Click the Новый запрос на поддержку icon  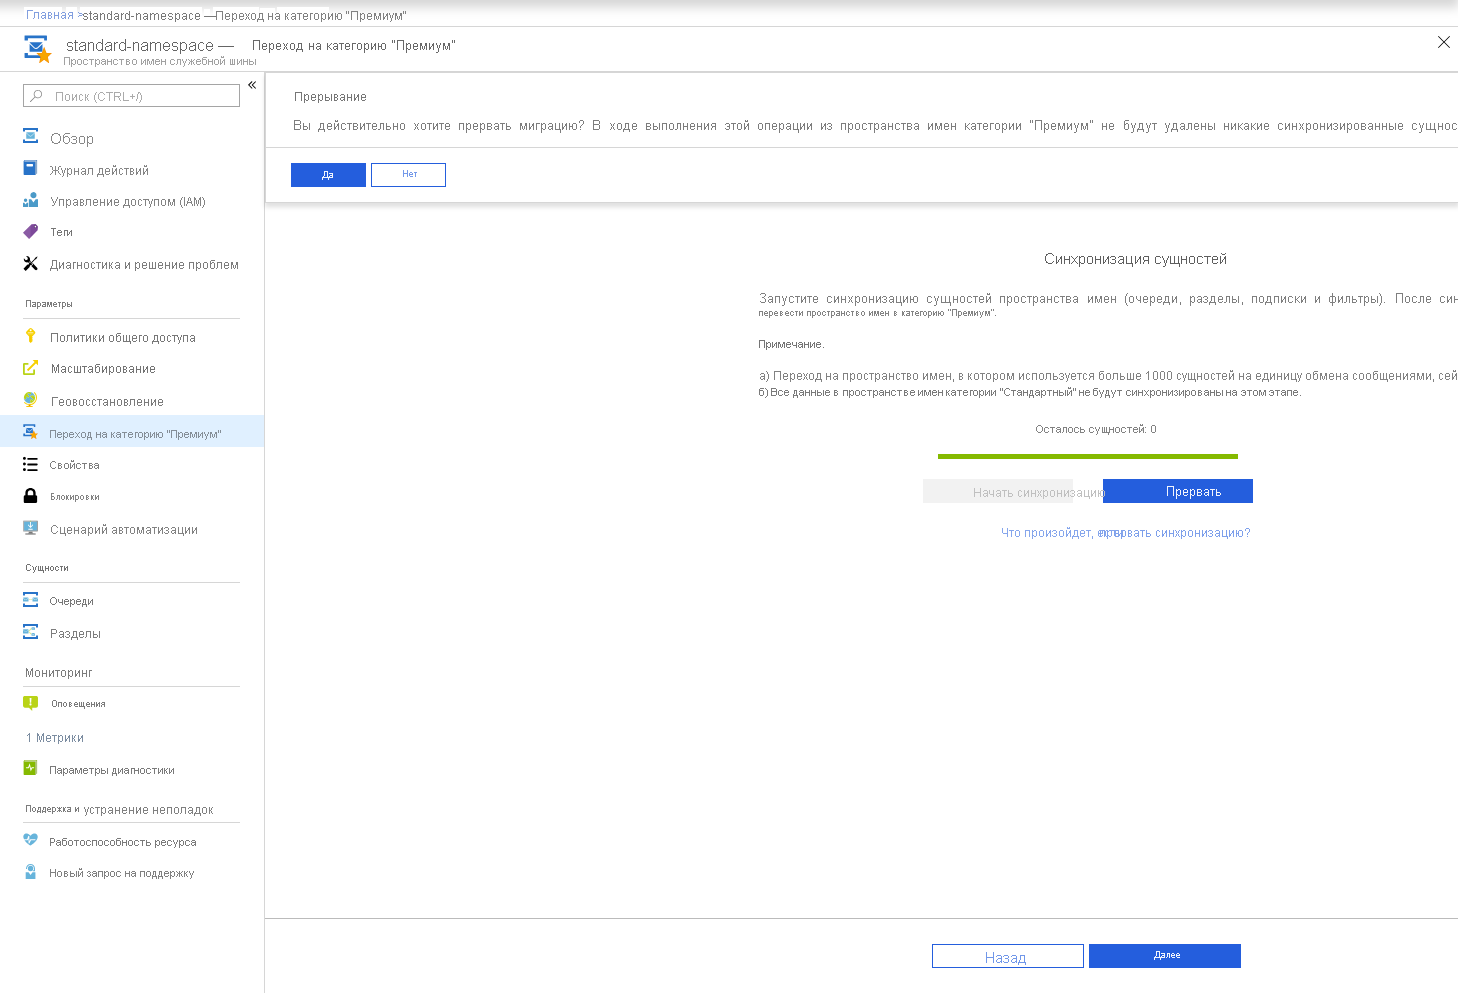pos(31,872)
